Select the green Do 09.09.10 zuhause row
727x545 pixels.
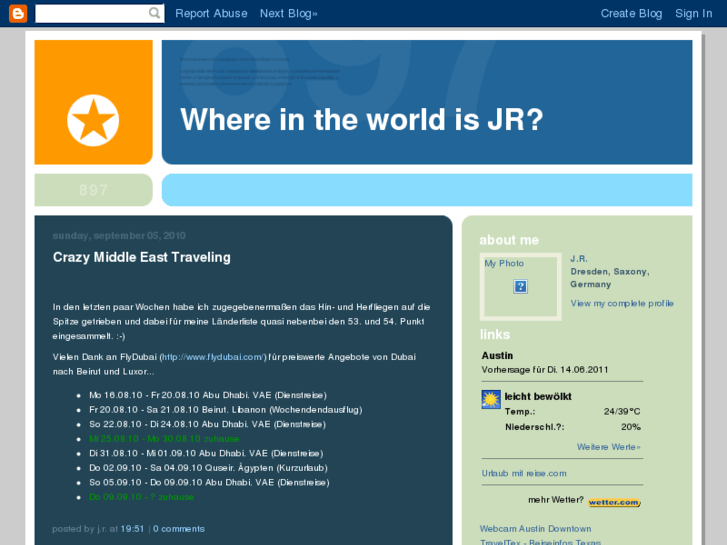tap(141, 497)
